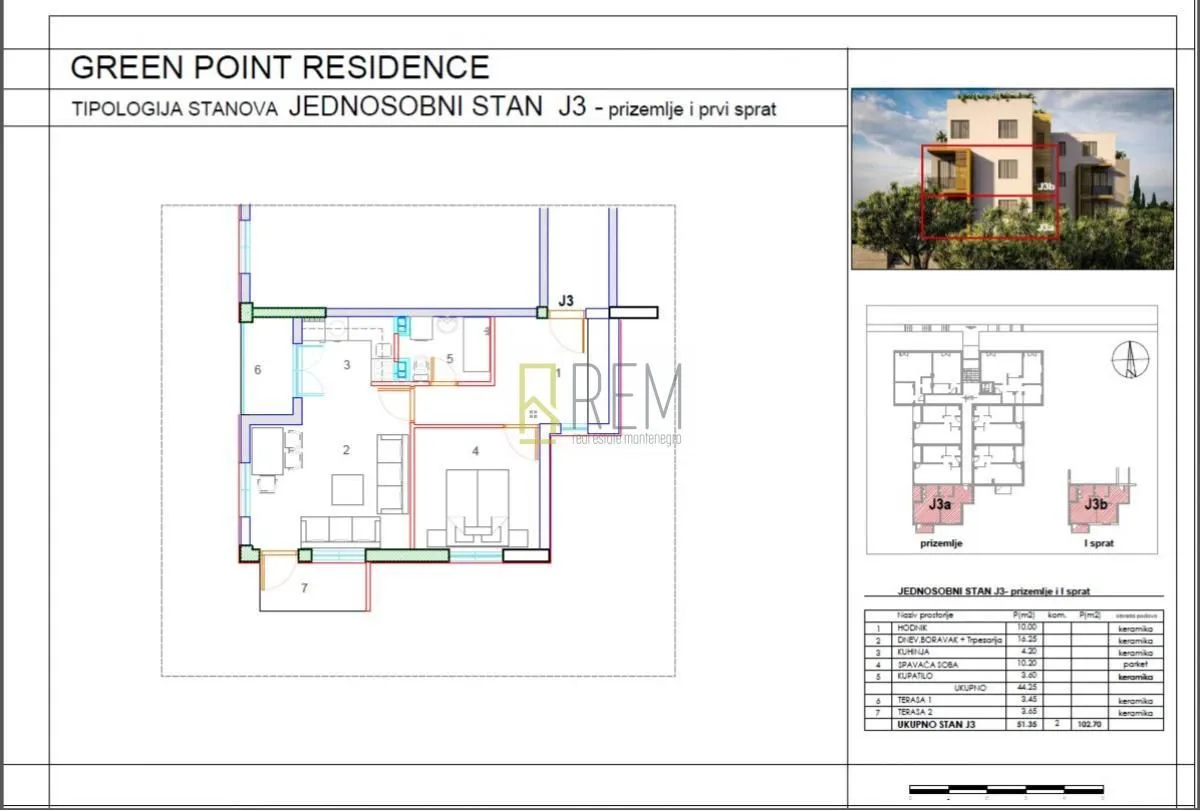Click the 'UKUPNO' subtotal label

tap(970, 688)
